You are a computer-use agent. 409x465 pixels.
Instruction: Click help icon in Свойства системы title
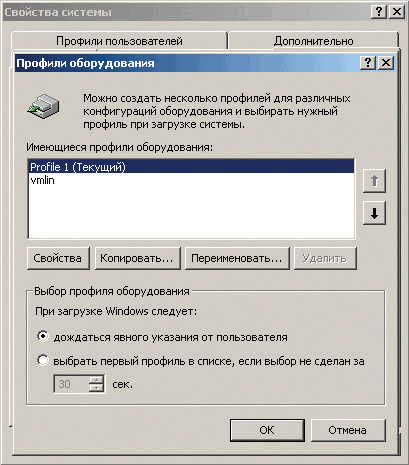pyautogui.click(x=379, y=12)
